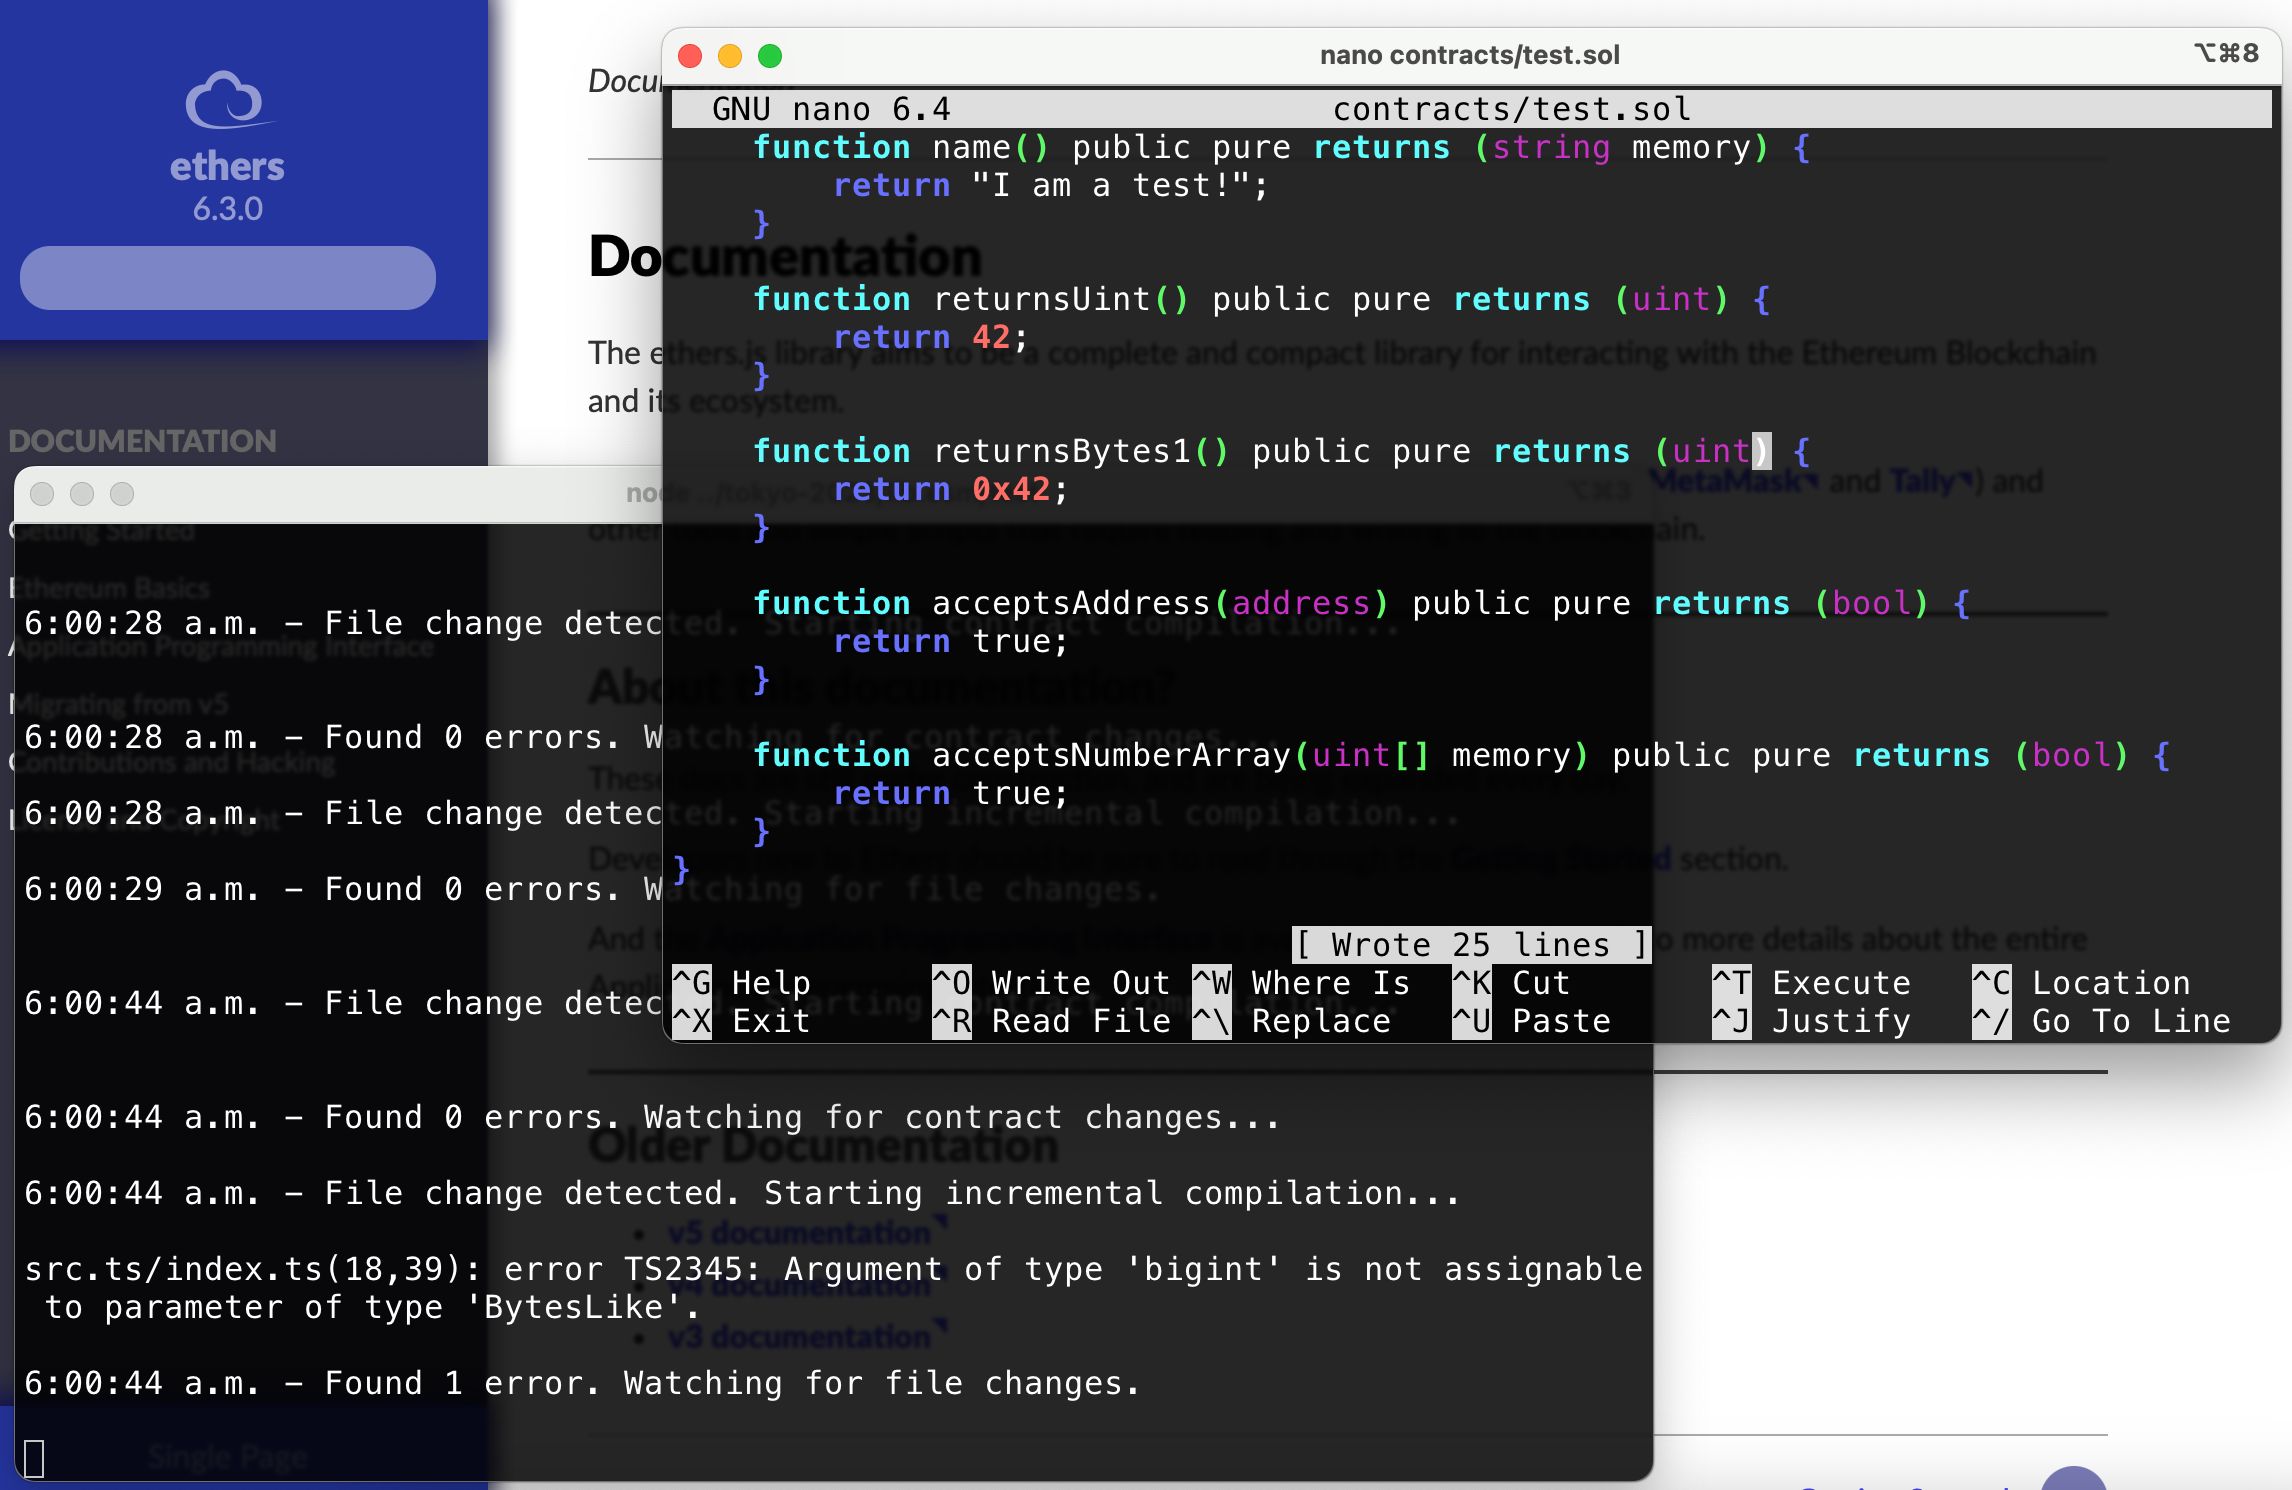Click the ^U Paste shortcut
Image resolution: width=2292 pixels, height=1490 pixels.
click(x=1531, y=1021)
